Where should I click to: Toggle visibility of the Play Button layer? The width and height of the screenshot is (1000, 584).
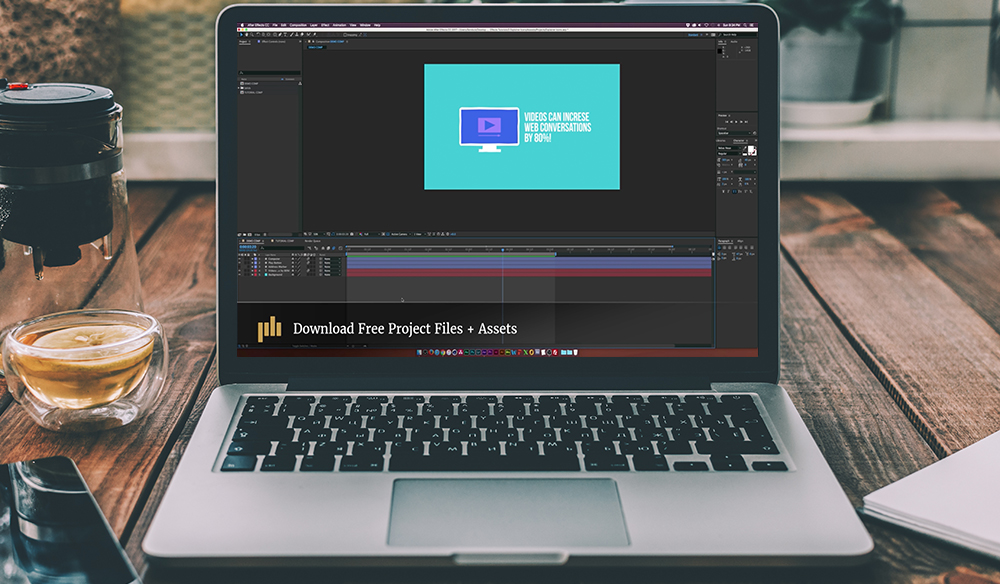pos(240,263)
